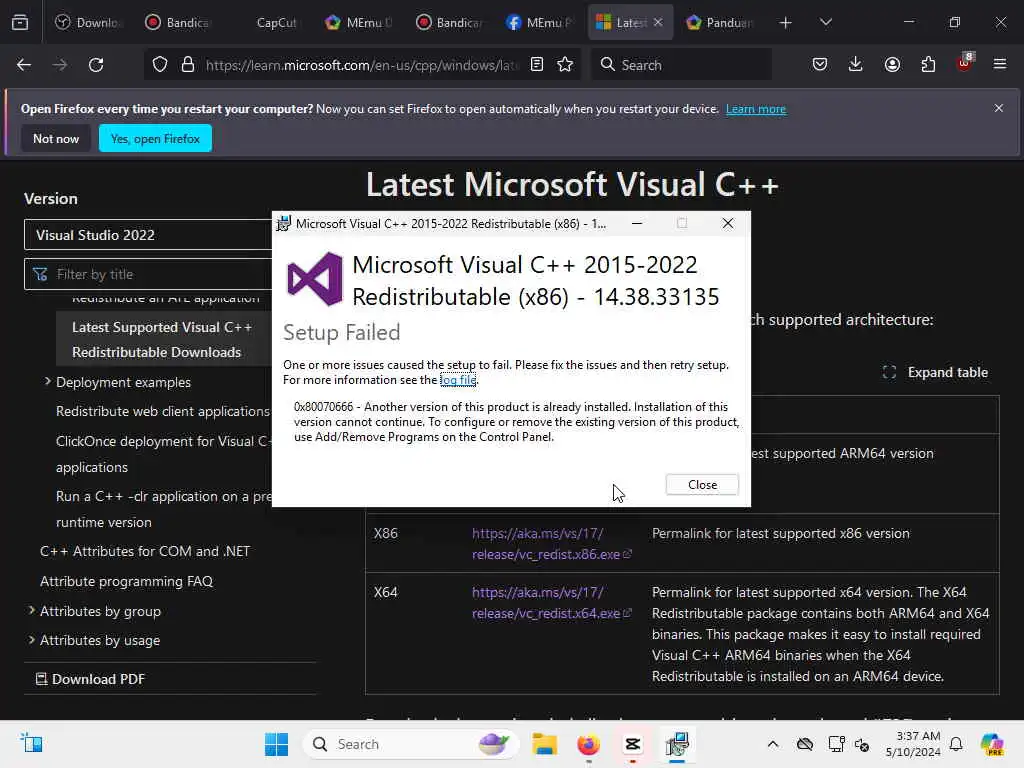This screenshot has width=1024, height=768.
Task: Click the OneDrive cloud tray icon
Action: point(805,744)
